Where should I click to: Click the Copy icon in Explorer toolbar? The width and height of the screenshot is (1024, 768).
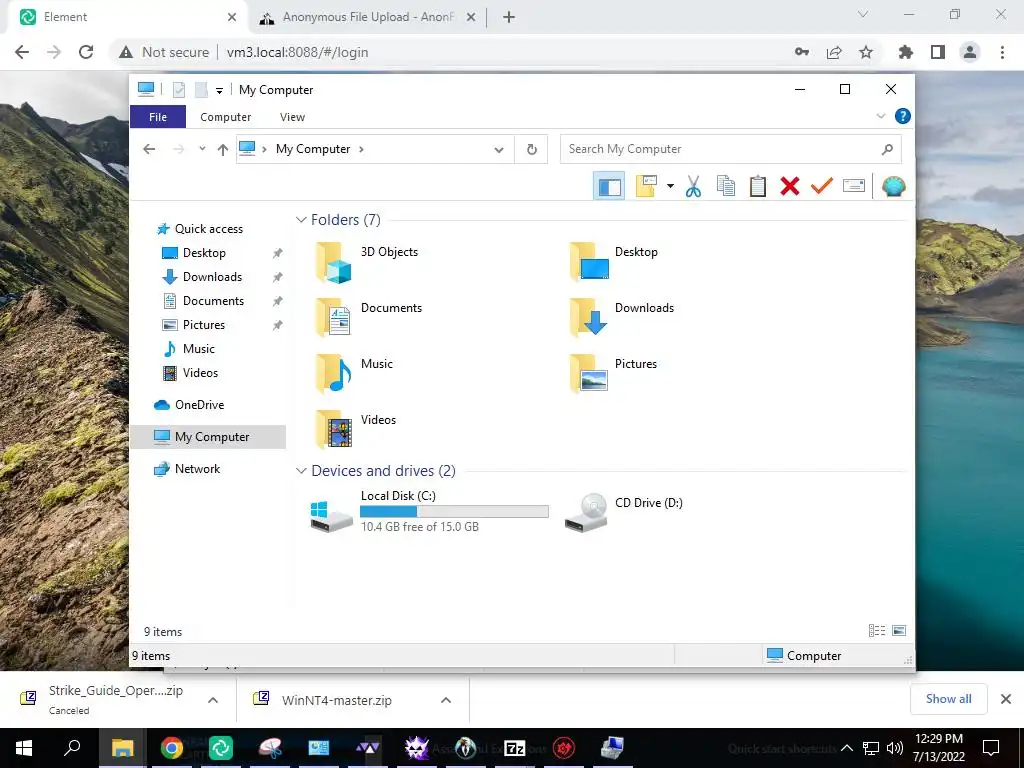click(x=726, y=187)
